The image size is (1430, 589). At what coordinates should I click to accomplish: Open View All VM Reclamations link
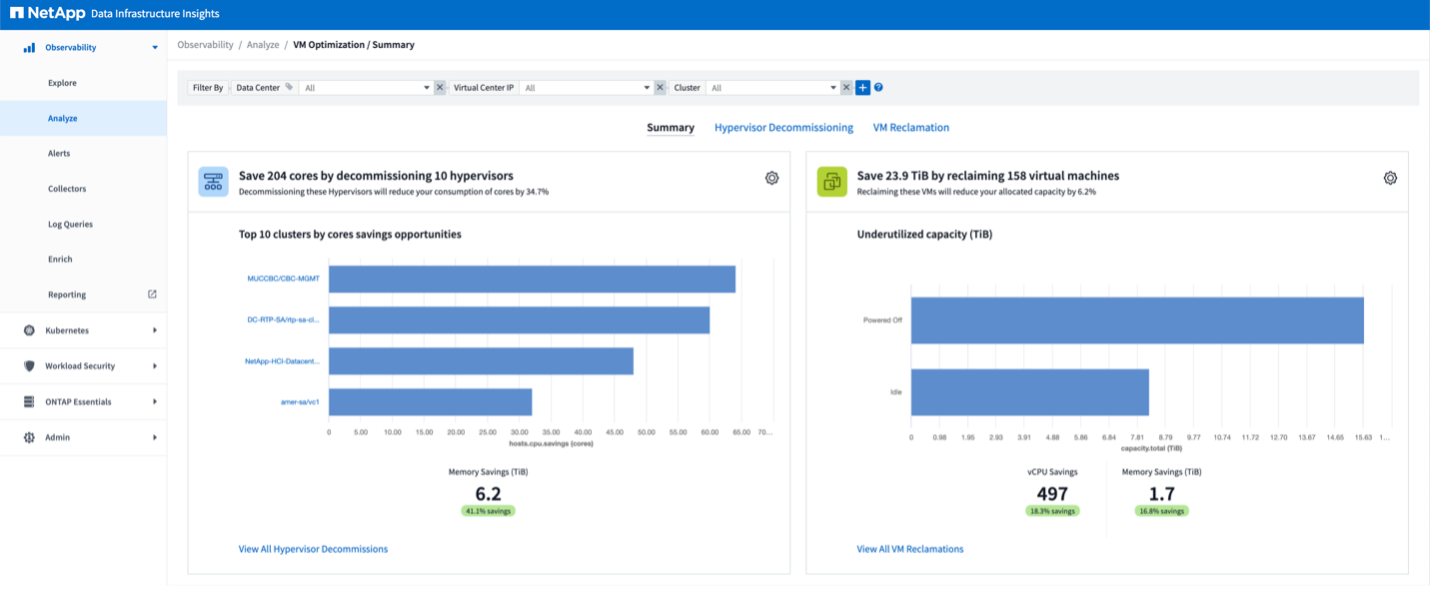(x=910, y=549)
